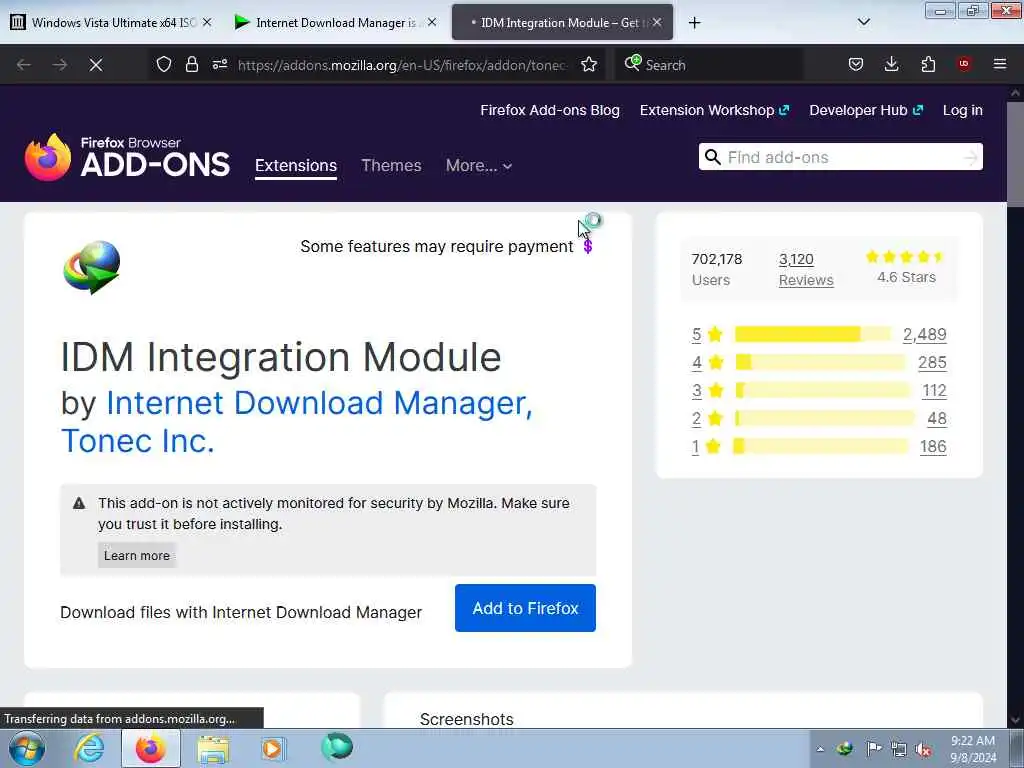The width and height of the screenshot is (1024, 768).
Task: Click the magnifier icon in Find add-ons
Action: click(713, 157)
